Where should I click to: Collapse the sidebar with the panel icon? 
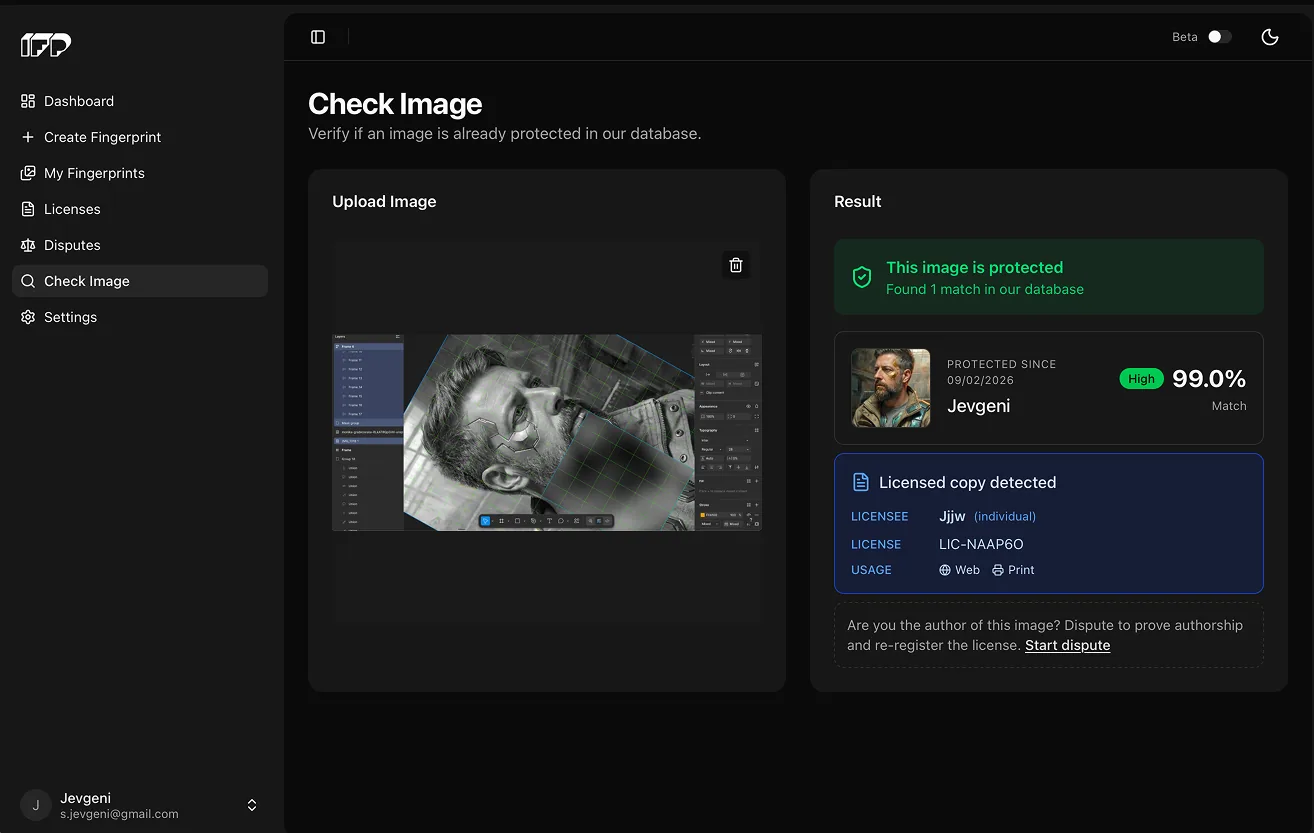click(x=318, y=37)
